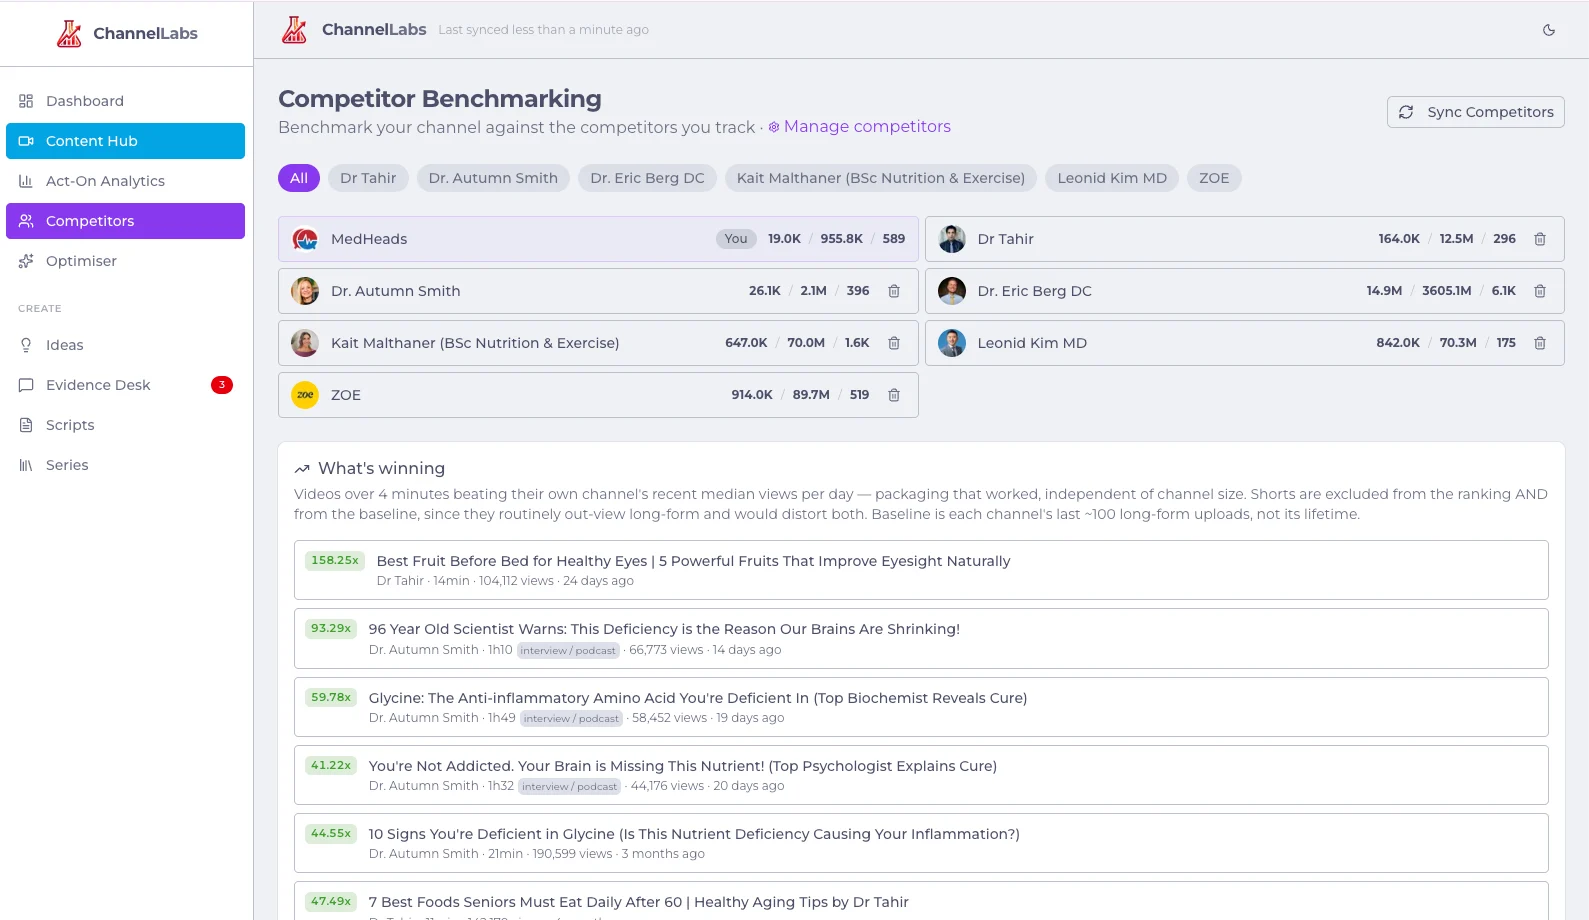
Task: Delete Leonid Kim MD trash icon
Action: [1540, 343]
